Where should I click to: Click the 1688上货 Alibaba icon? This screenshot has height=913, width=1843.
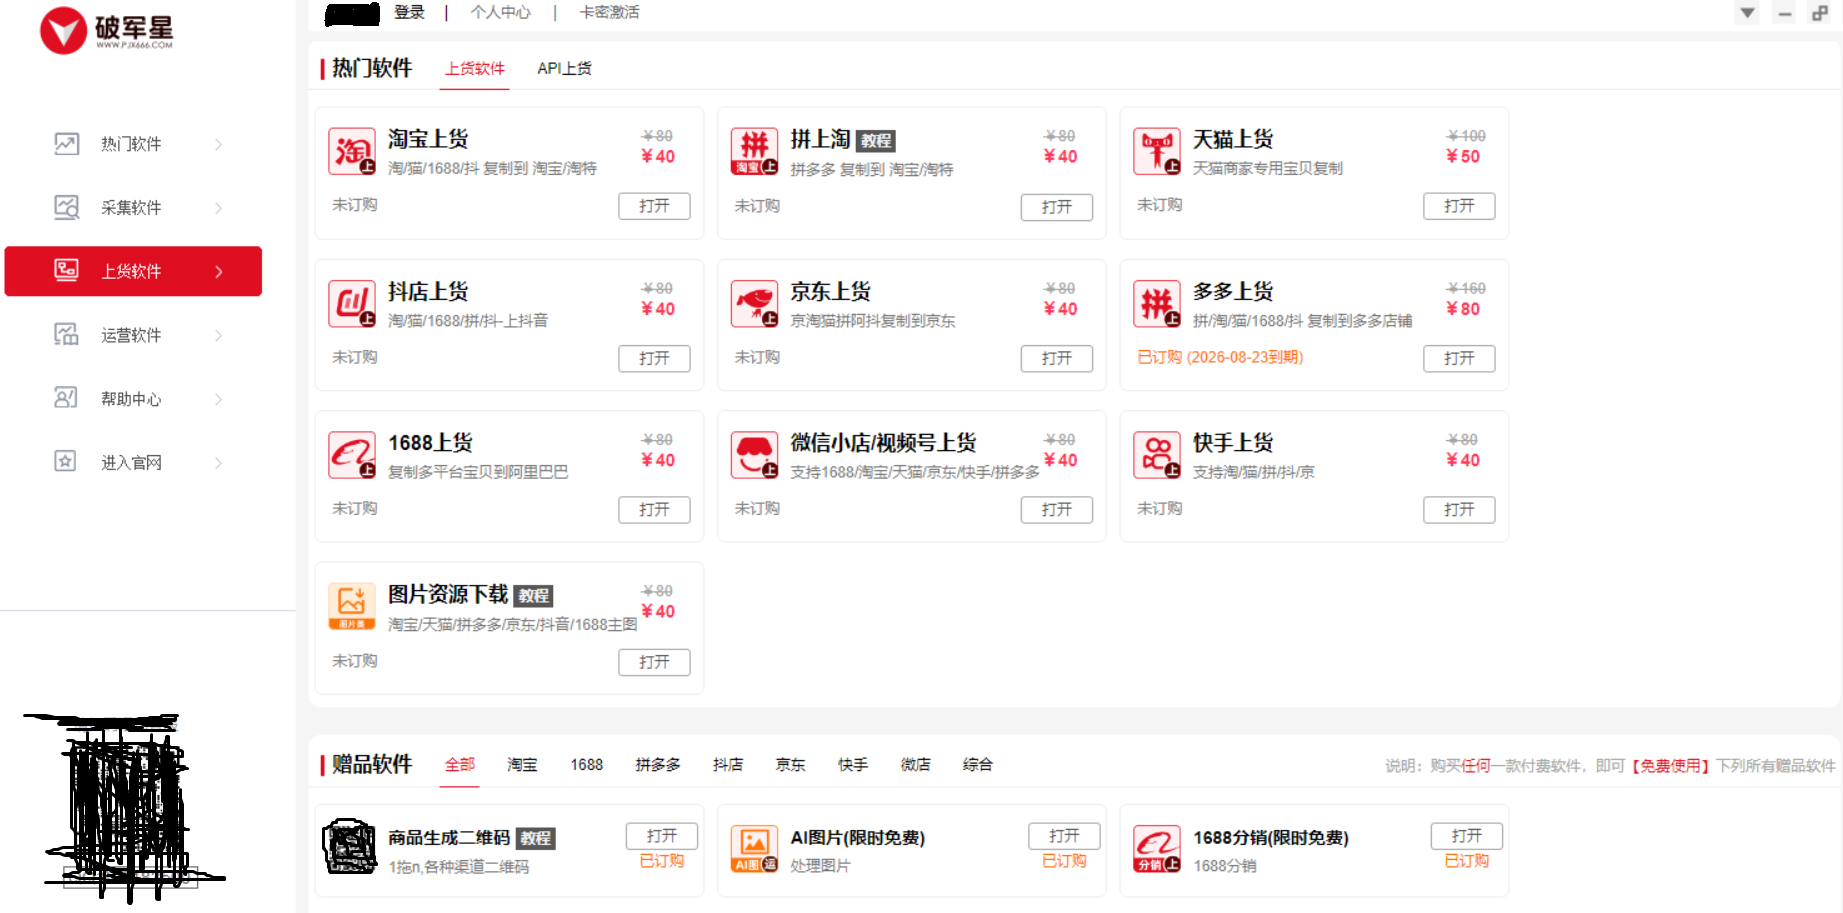[352, 455]
